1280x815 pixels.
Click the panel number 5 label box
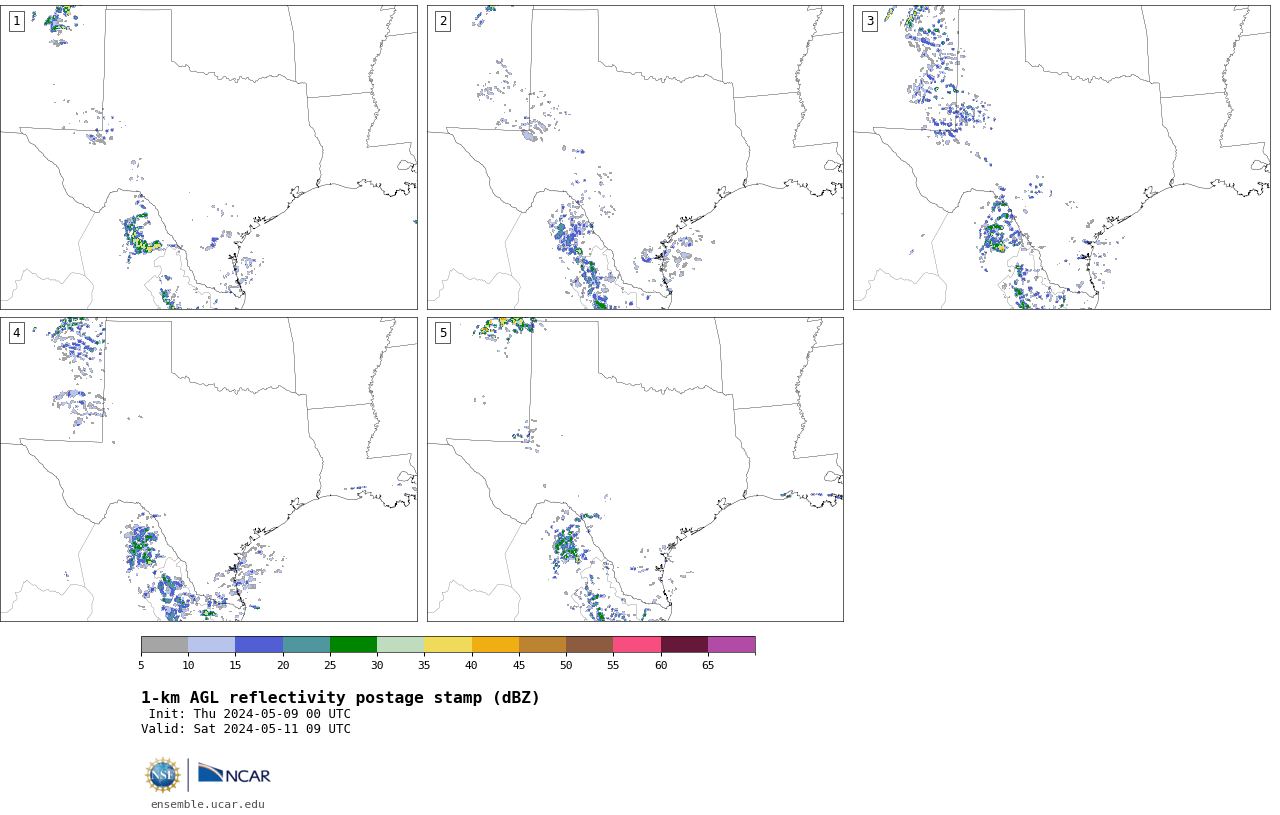tap(443, 333)
